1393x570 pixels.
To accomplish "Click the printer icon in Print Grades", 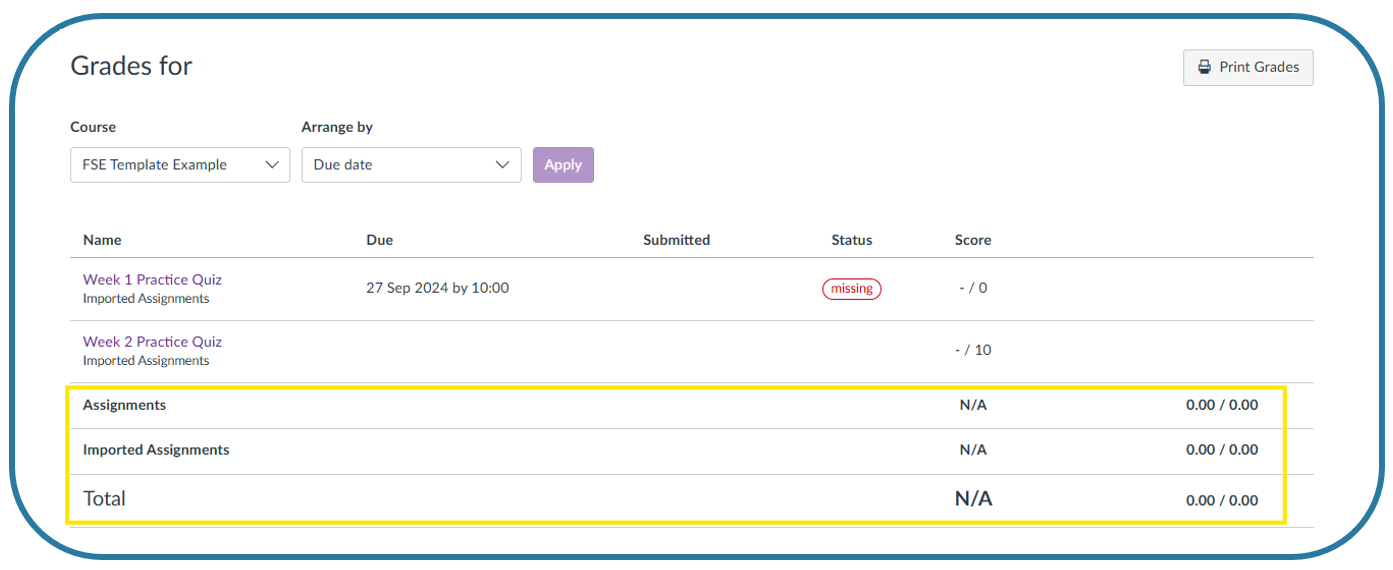I will pyautogui.click(x=1204, y=67).
